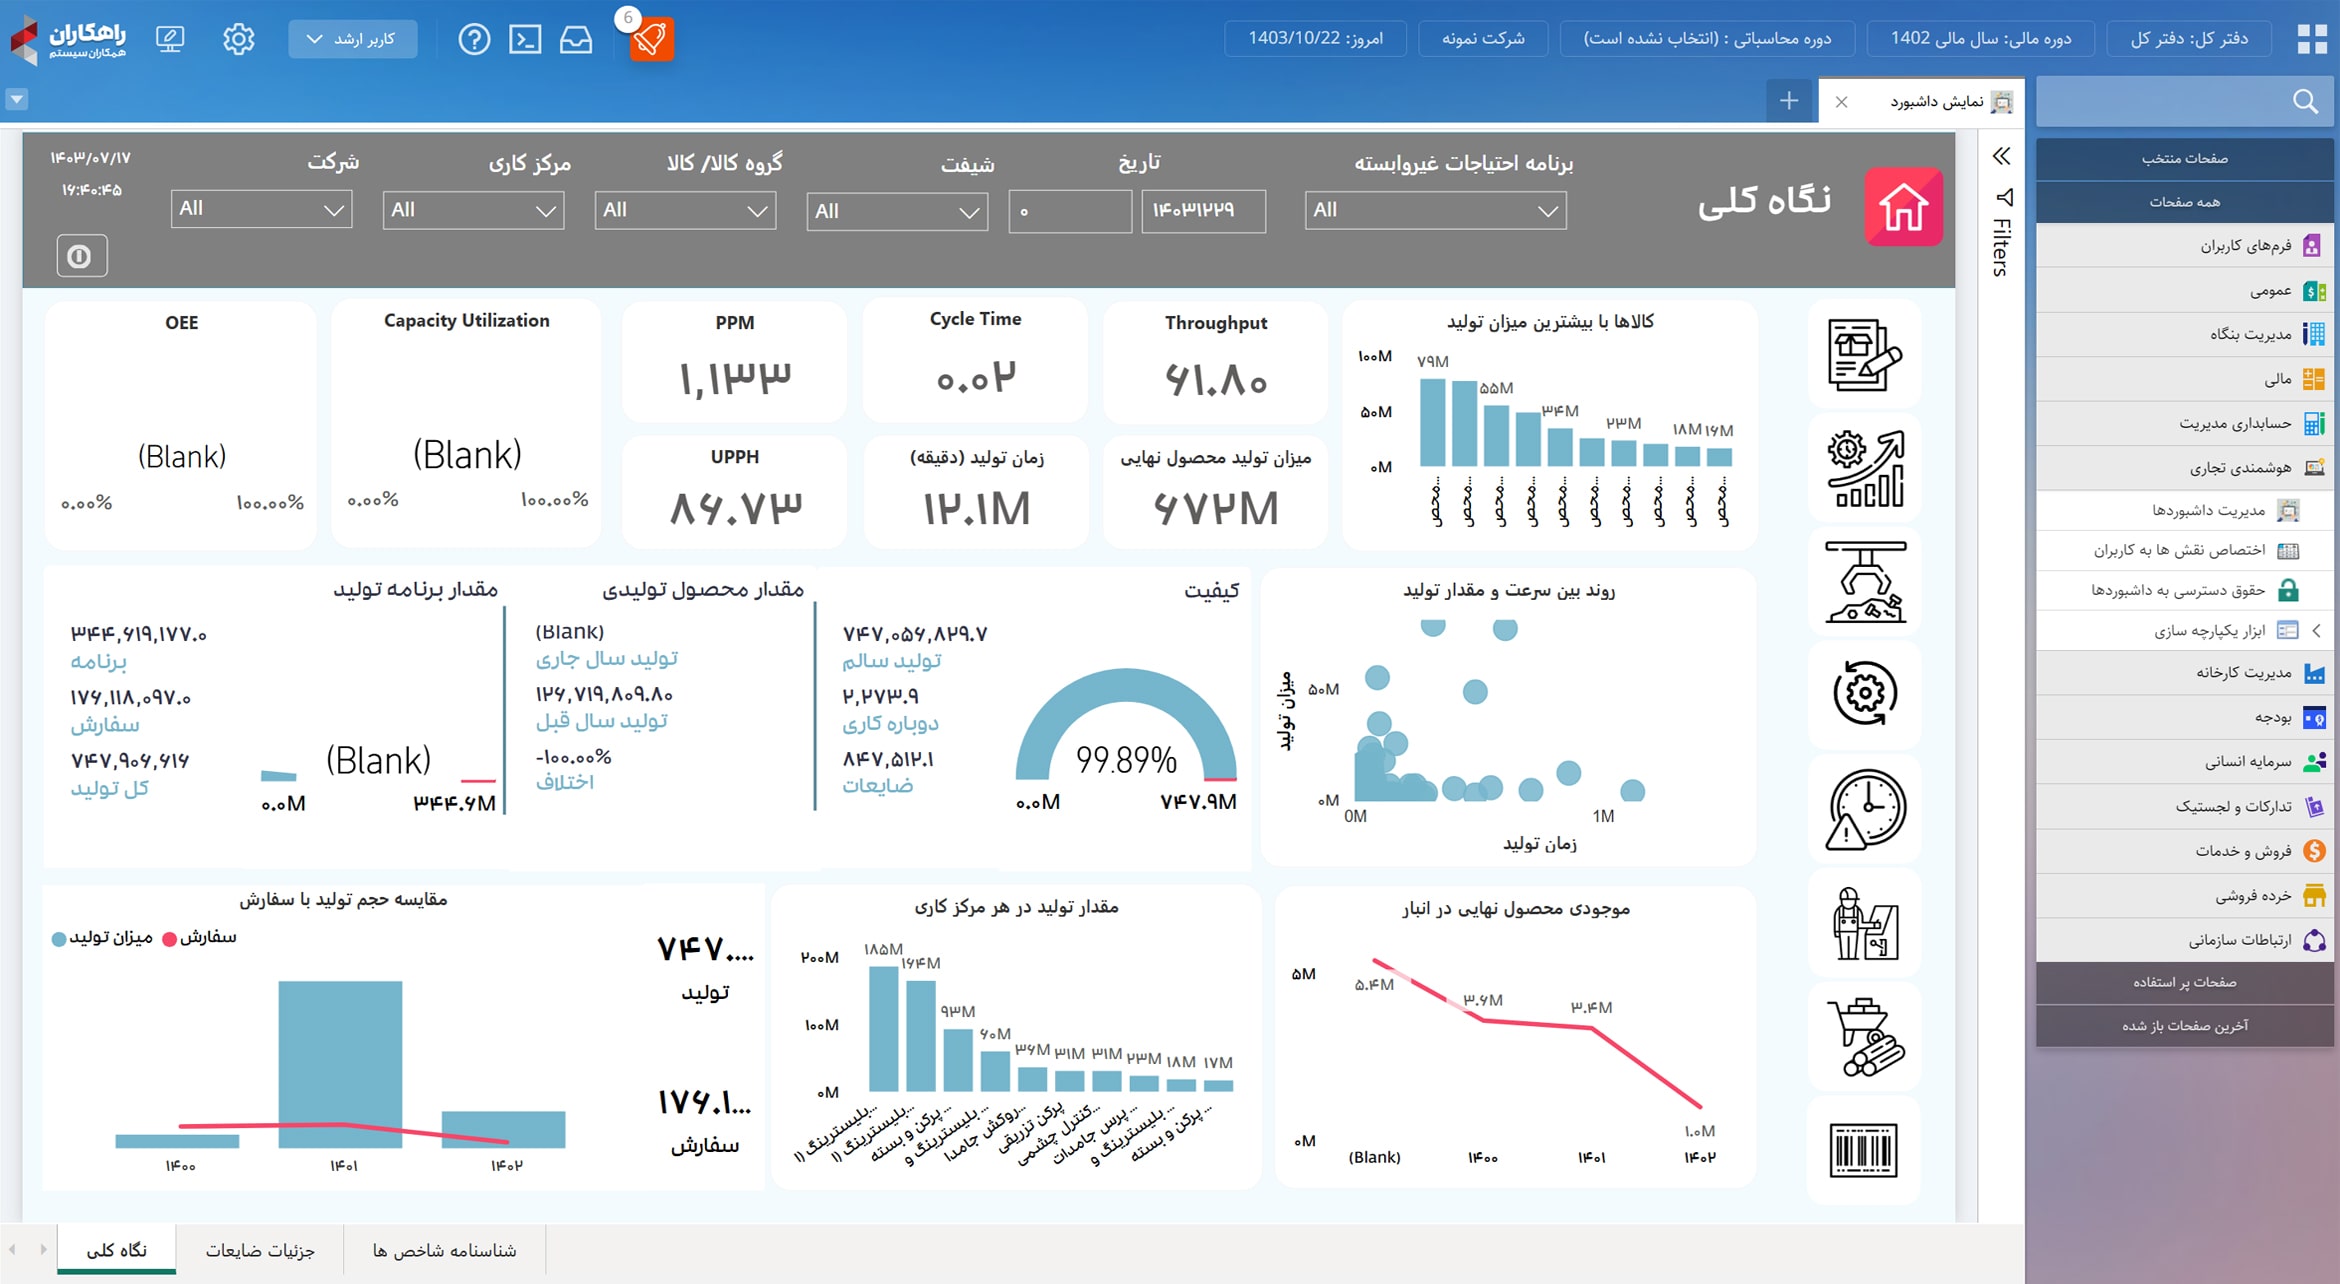This screenshot has width=2340, height=1284.
Task: Click the inbox tray icon in header
Action: tap(576, 40)
